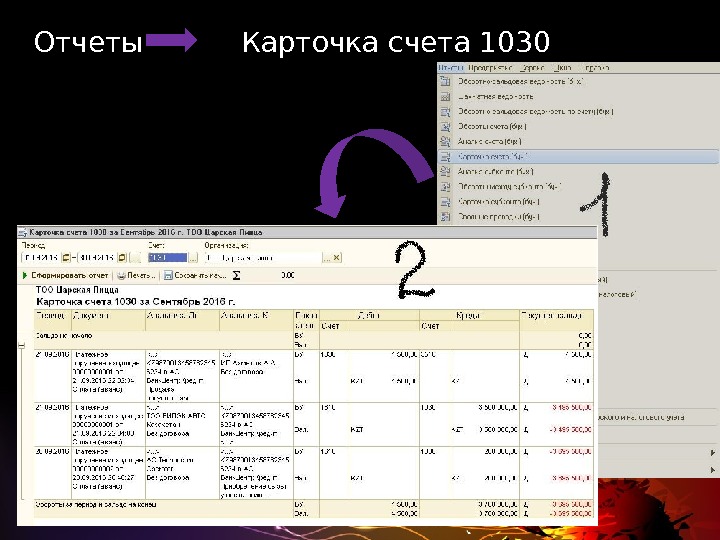Image resolution: width=720 pixels, height=540 pixels.
Task: Click the Анализ субконто (бух) icon
Action: click(x=445, y=172)
